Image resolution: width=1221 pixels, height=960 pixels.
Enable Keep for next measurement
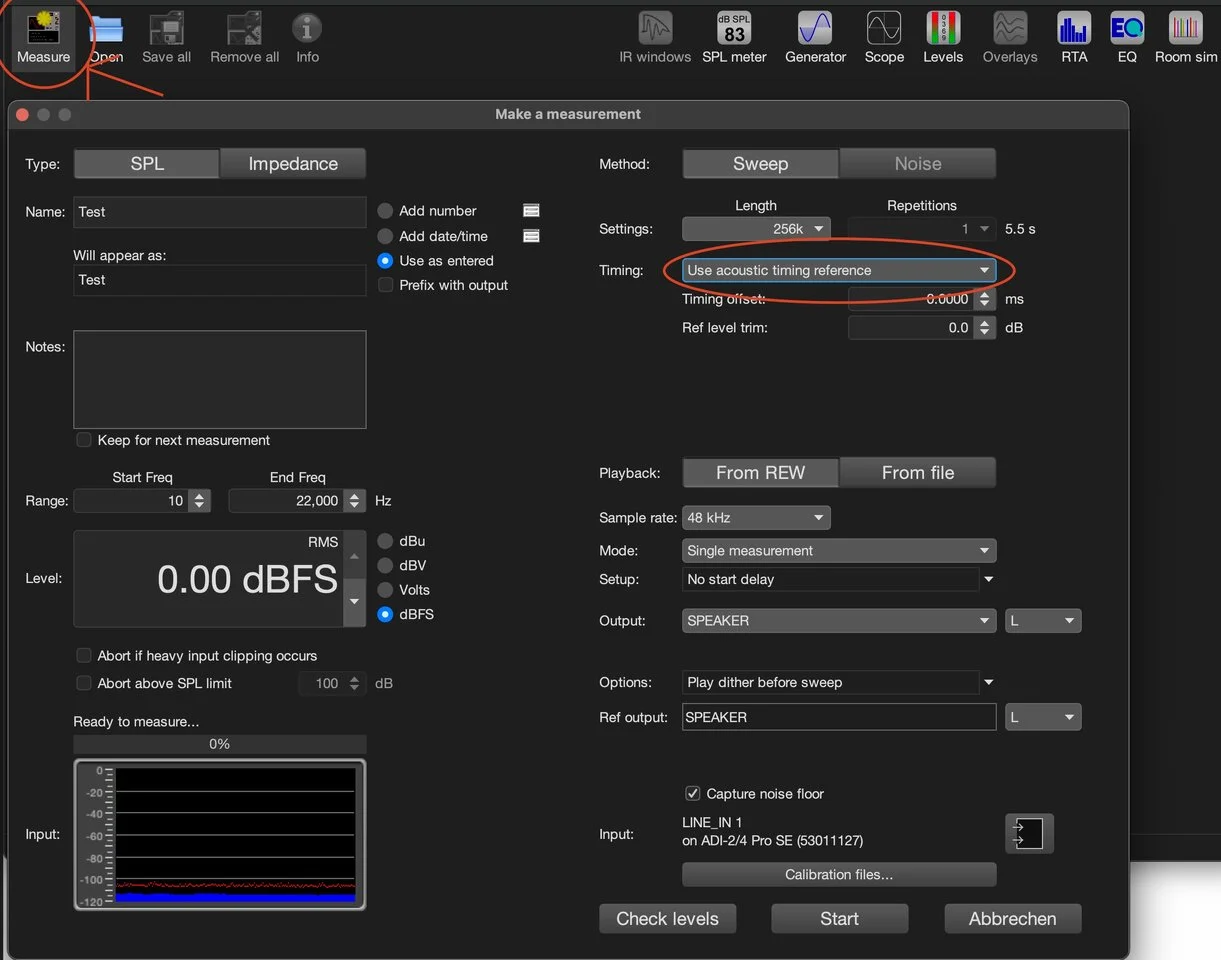point(84,440)
